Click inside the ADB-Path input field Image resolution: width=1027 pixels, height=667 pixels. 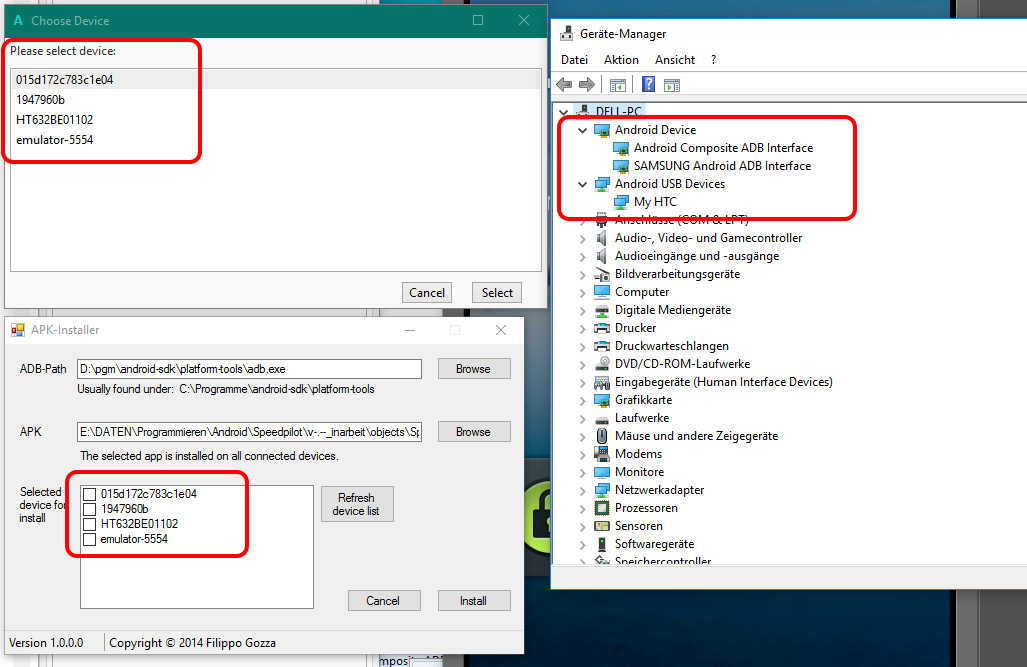click(250, 368)
